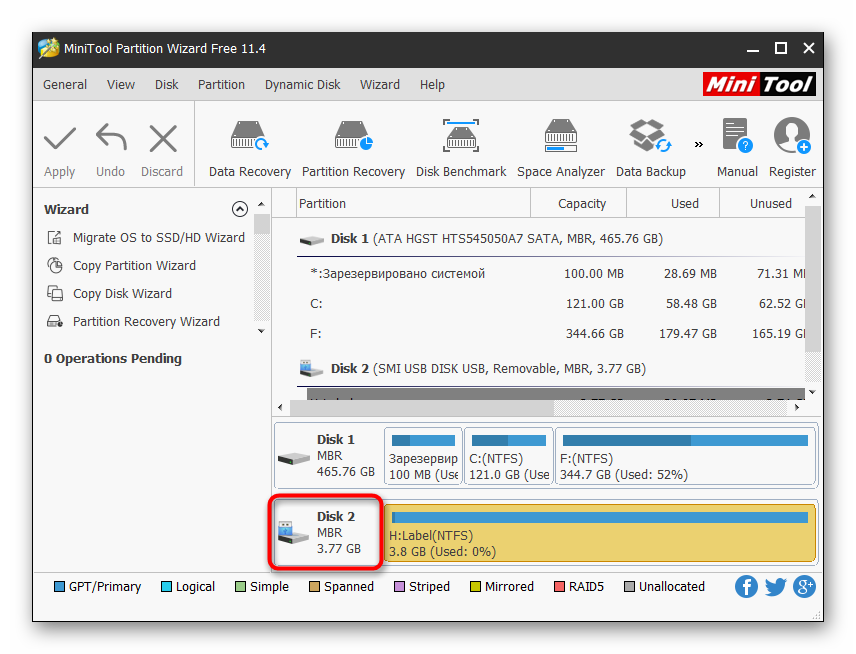This screenshot has width=856, height=654.
Task: Open the Data Backup tool
Action: pos(650,148)
